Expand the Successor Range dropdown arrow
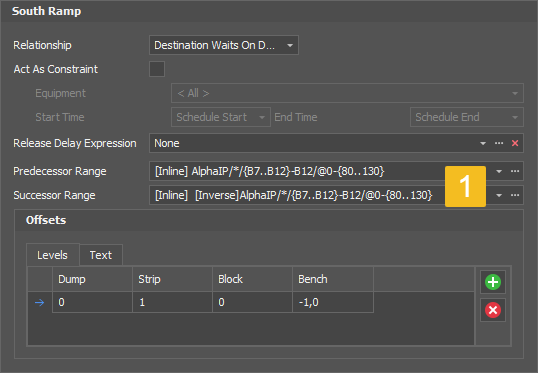 (499, 195)
